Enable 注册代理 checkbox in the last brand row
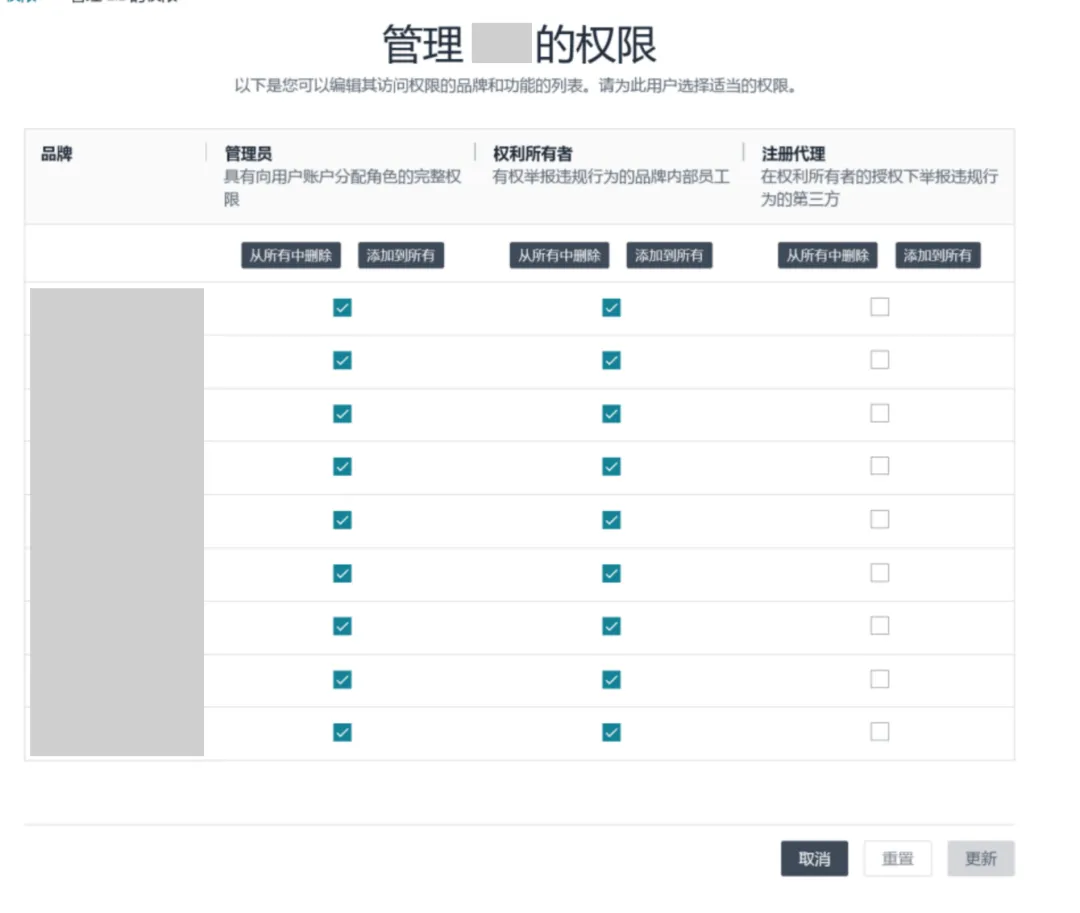 (x=879, y=732)
